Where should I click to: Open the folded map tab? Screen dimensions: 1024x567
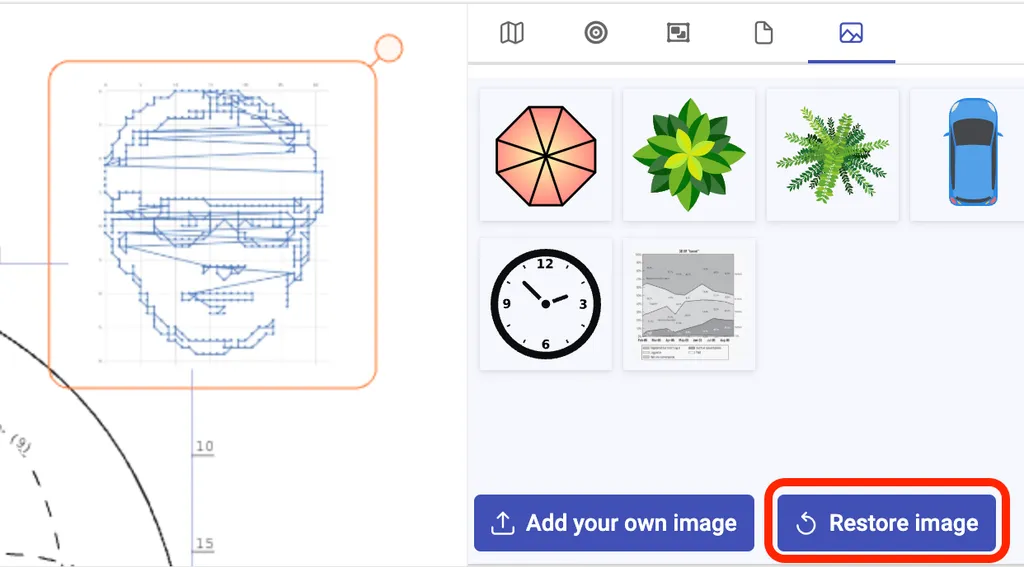pyautogui.click(x=511, y=33)
